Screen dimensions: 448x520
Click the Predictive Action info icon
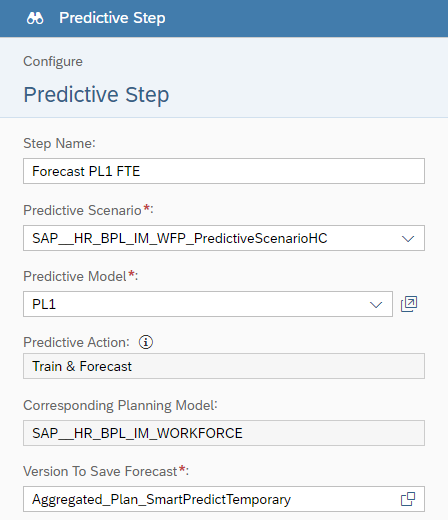[146, 342]
